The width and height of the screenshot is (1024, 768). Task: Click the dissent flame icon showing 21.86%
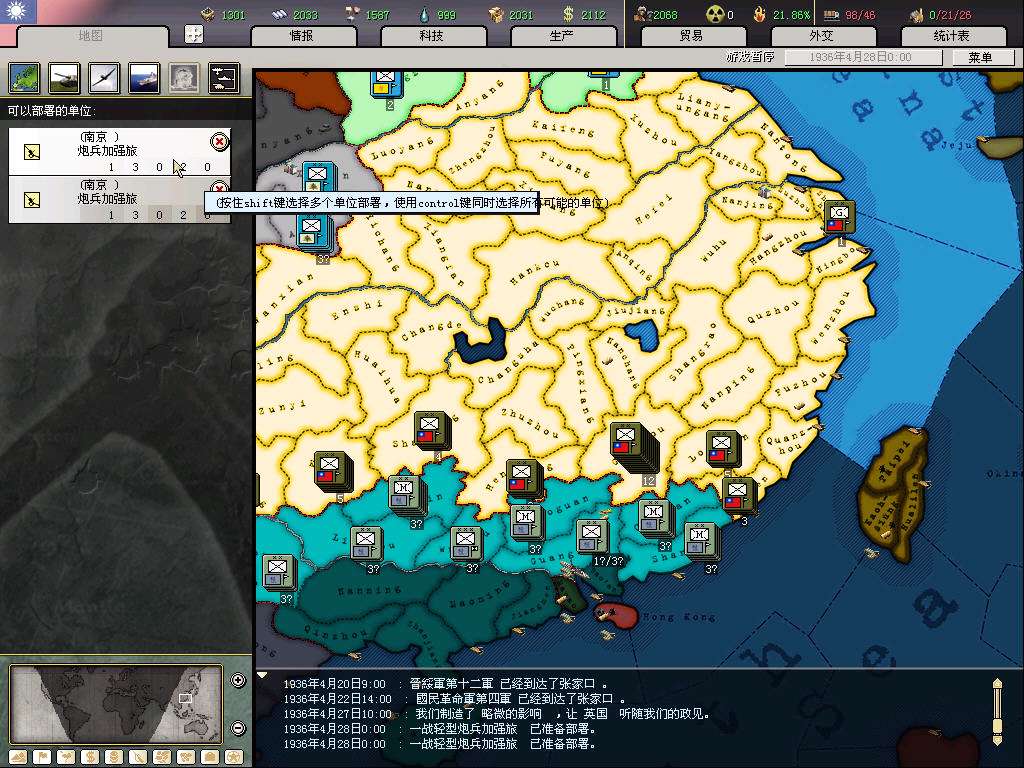pyautogui.click(x=760, y=14)
